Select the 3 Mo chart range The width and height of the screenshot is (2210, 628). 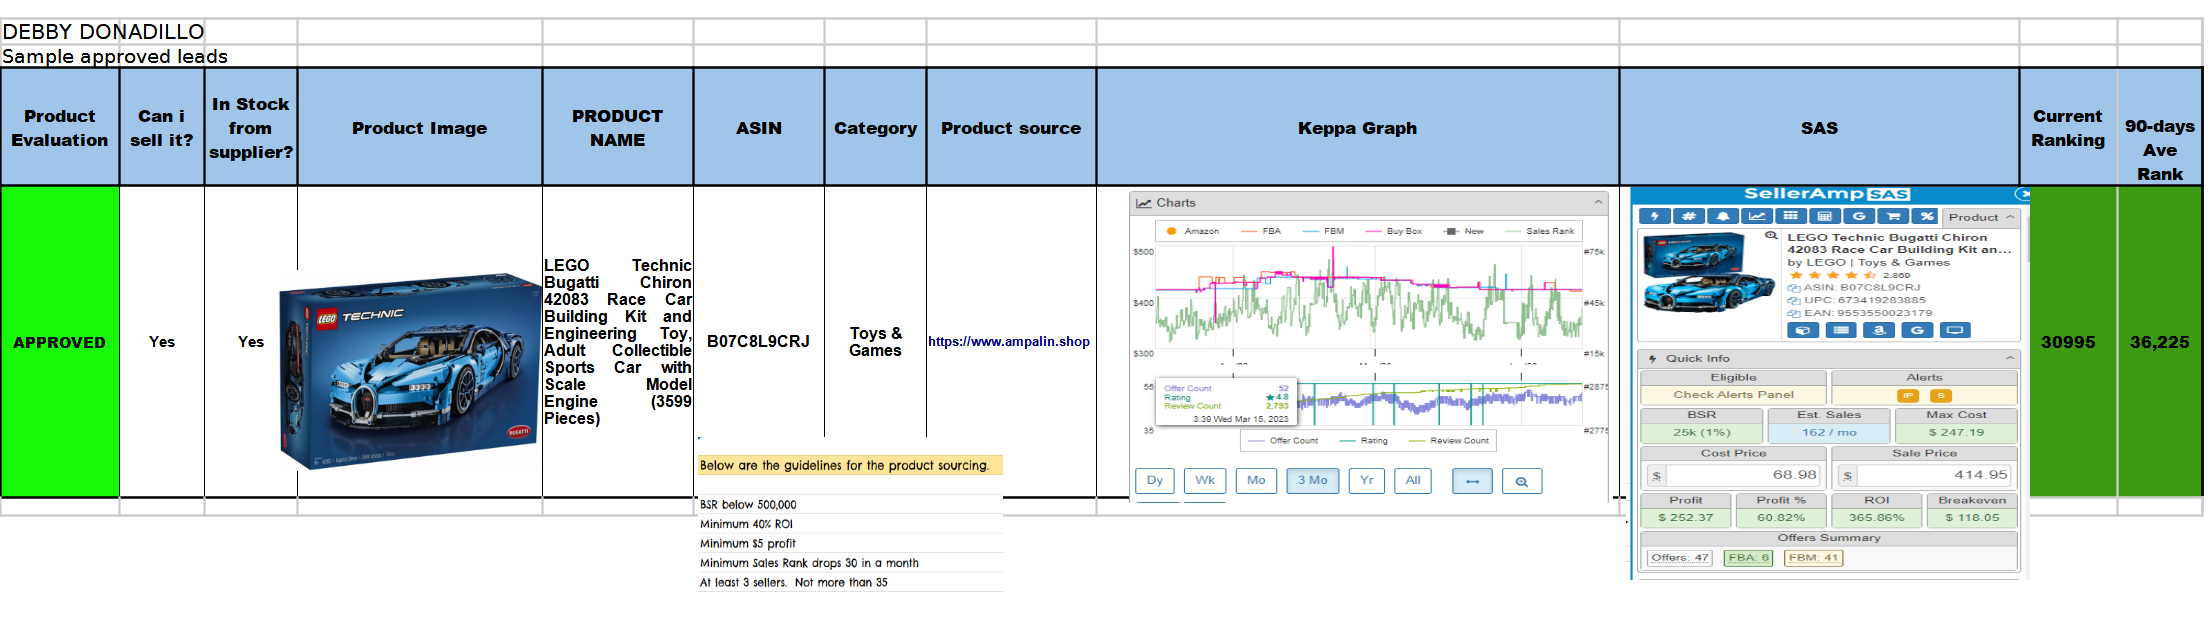click(1312, 481)
